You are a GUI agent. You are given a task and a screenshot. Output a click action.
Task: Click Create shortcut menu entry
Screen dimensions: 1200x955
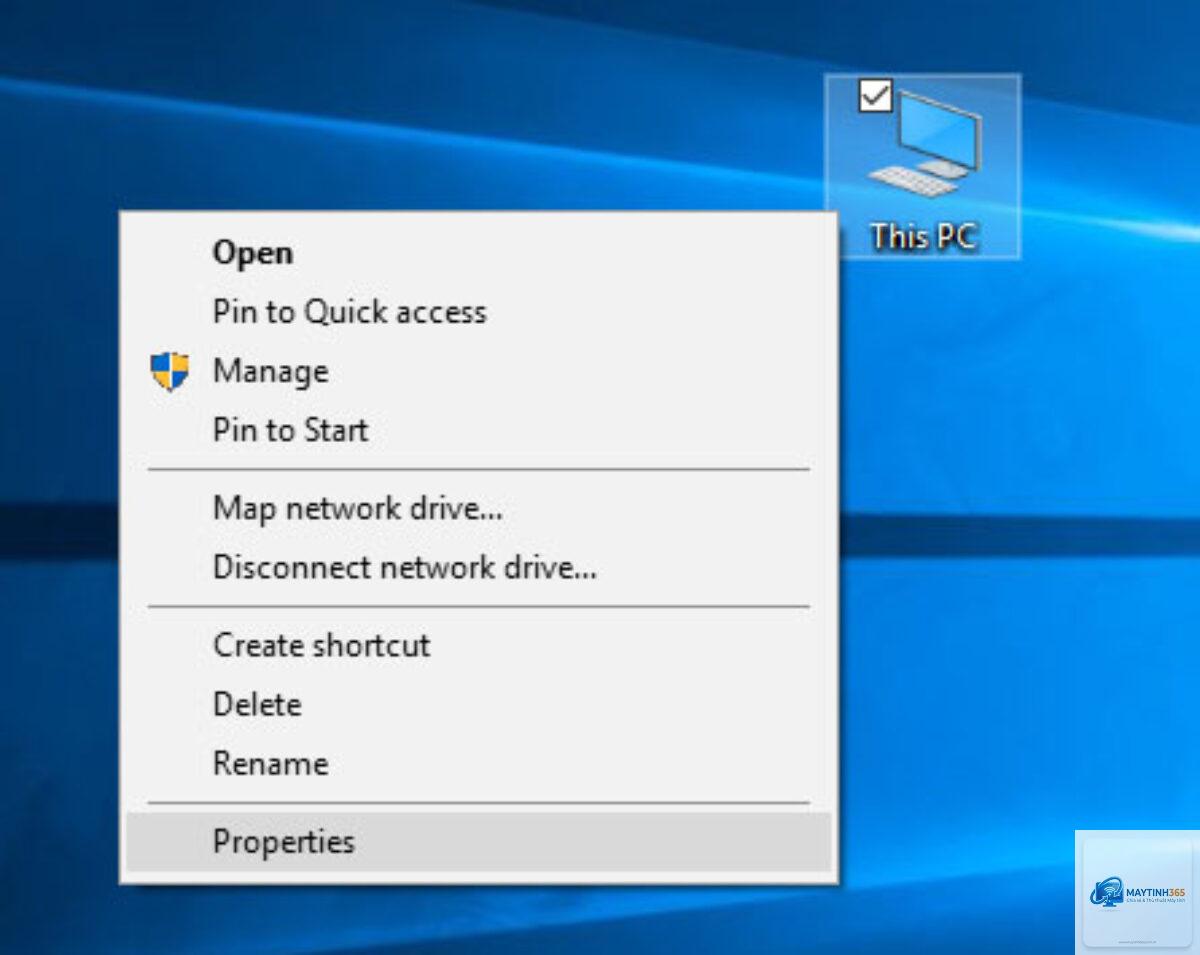coord(479,645)
